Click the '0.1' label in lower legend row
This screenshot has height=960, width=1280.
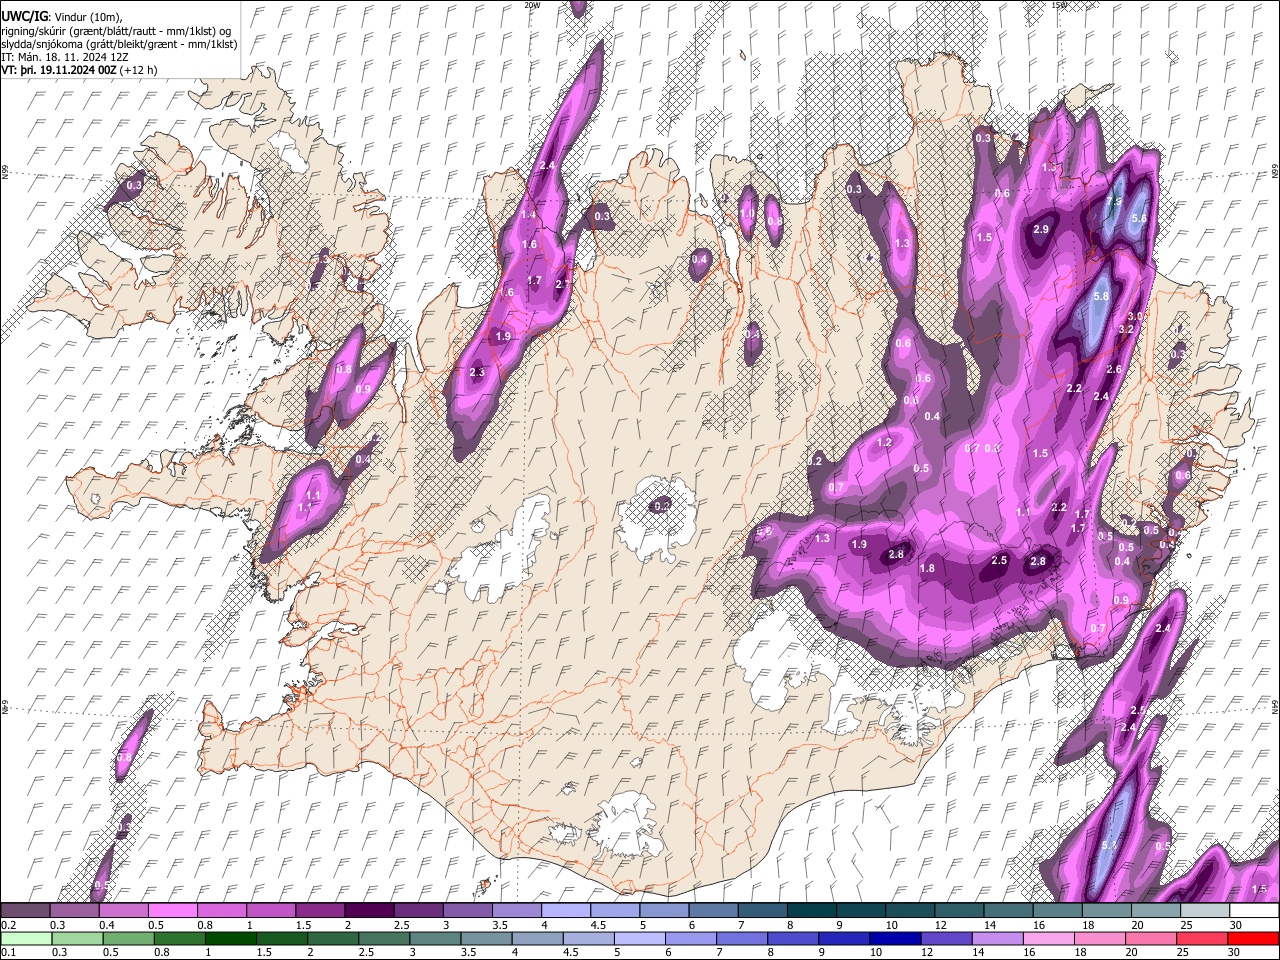(x=9, y=952)
